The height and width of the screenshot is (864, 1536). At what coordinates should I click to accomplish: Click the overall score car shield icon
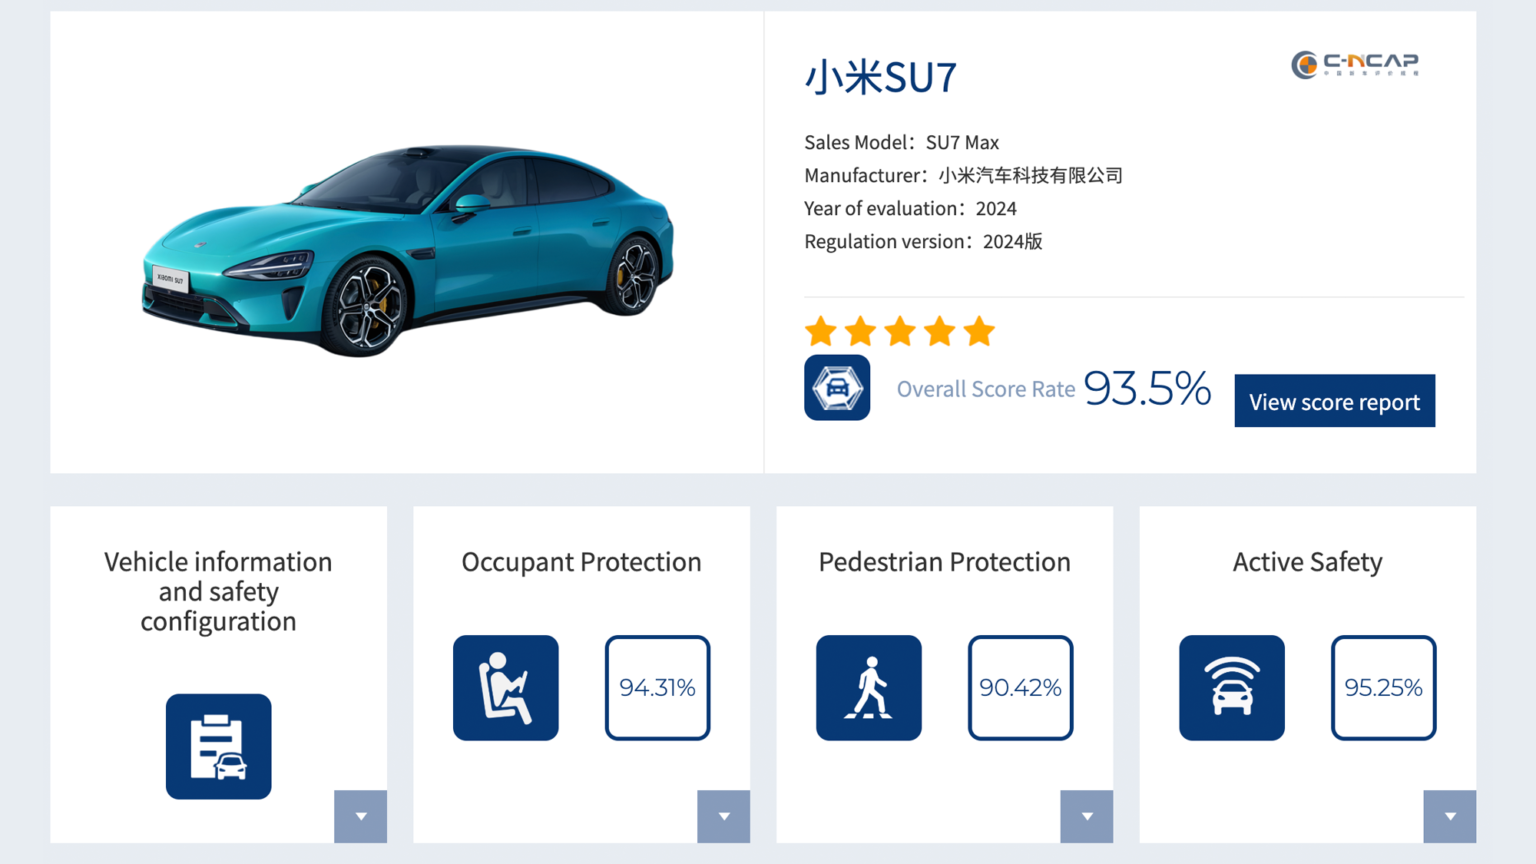point(837,388)
